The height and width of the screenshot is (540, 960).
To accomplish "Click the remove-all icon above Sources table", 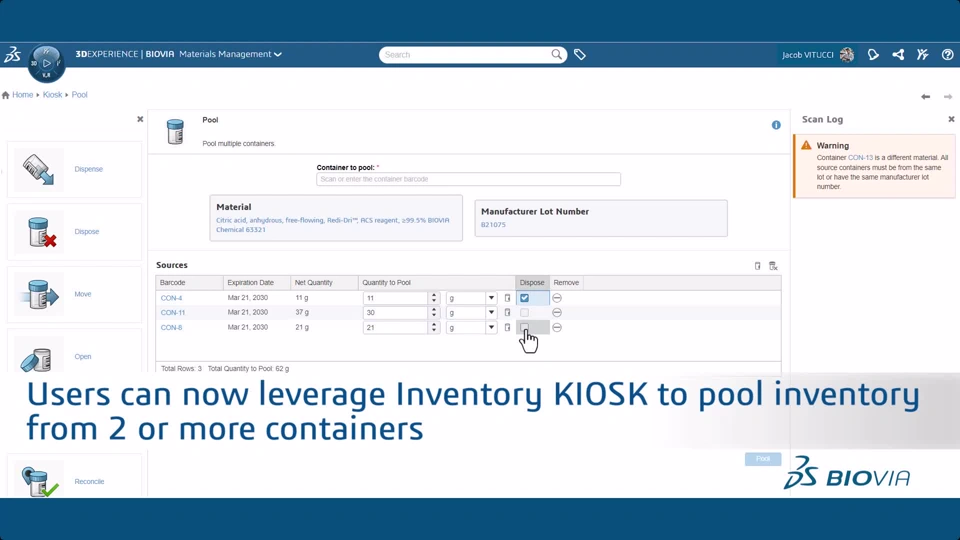I will 773,266.
